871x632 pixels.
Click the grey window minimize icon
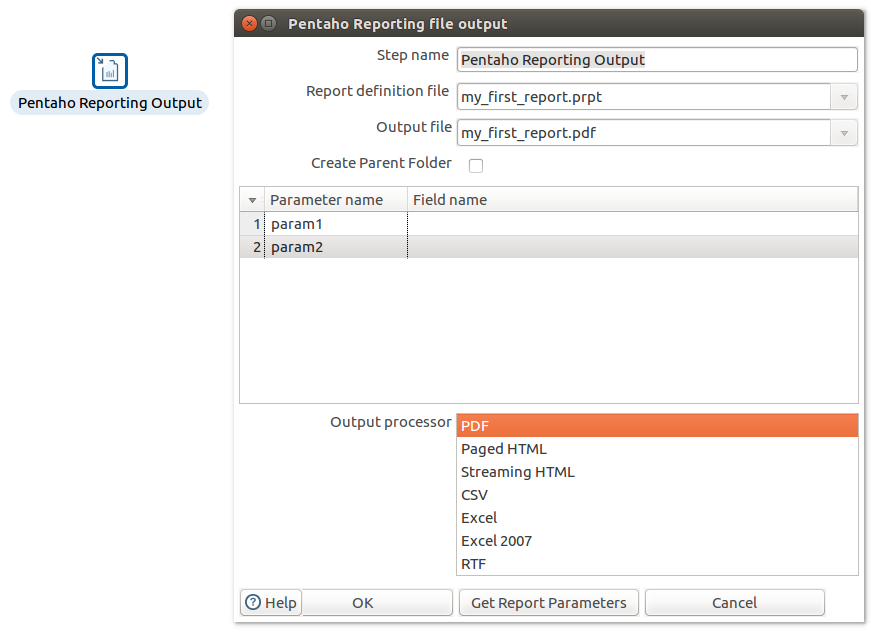pos(269,23)
